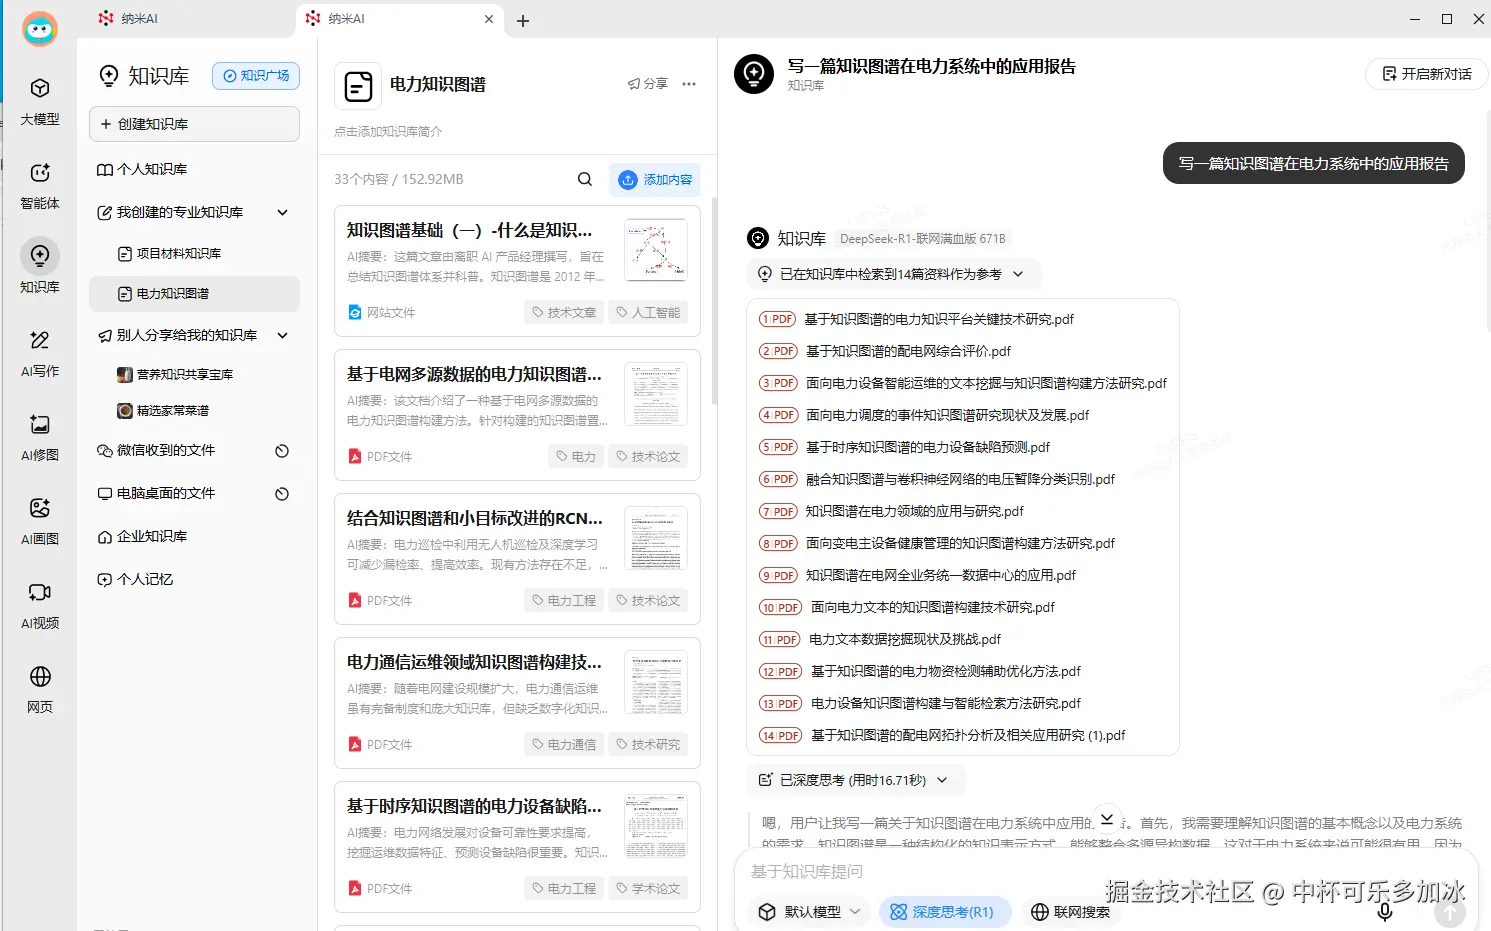The width and height of the screenshot is (1491, 931).
Task: Click the sync icon next to 微信收到的文件
Action: [282, 451]
